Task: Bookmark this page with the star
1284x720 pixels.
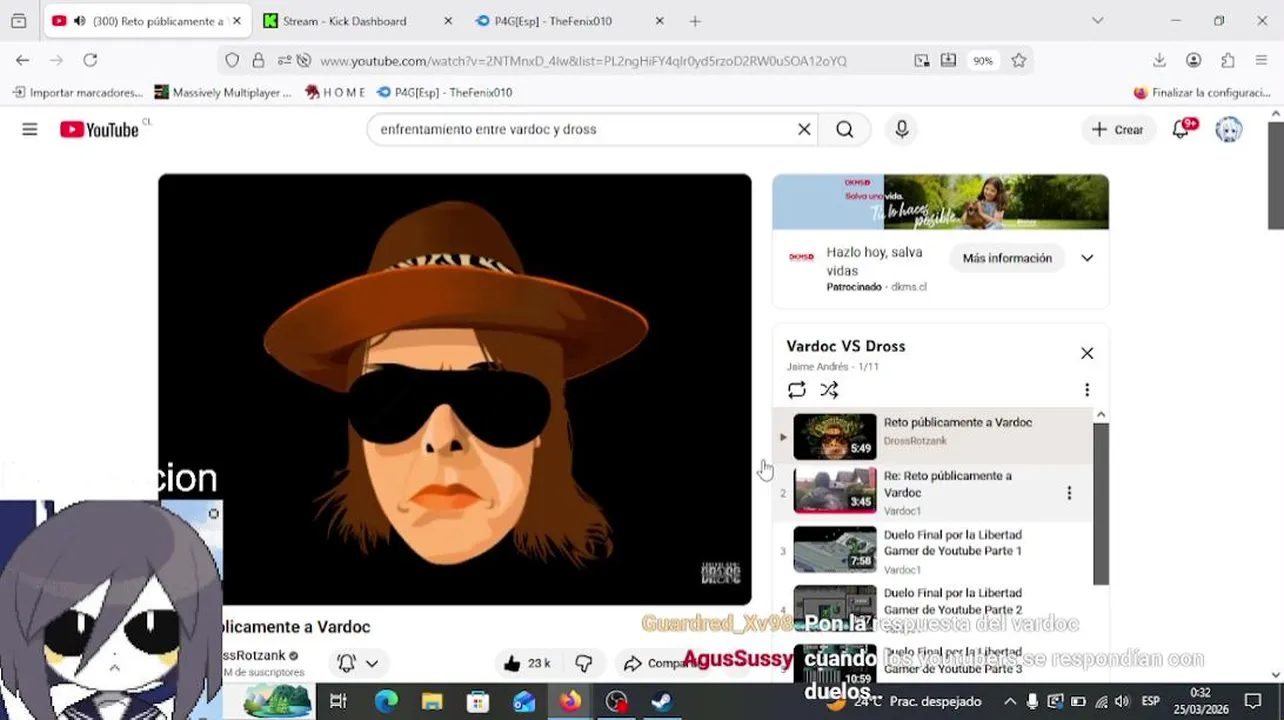Action: pyautogui.click(x=1018, y=61)
